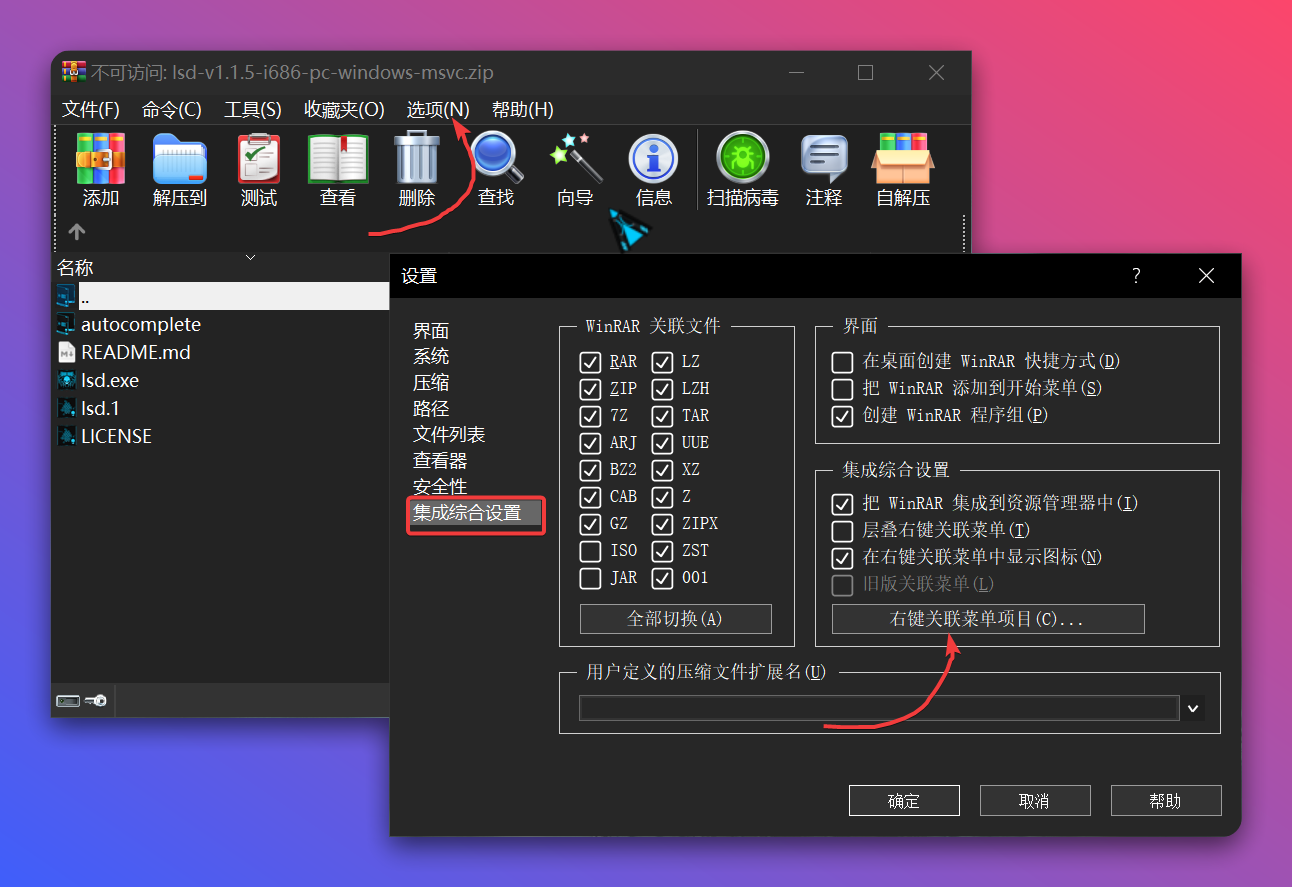The width and height of the screenshot is (1292, 887).
Task: Switch to the 系统 settings tab
Action: tap(431, 357)
